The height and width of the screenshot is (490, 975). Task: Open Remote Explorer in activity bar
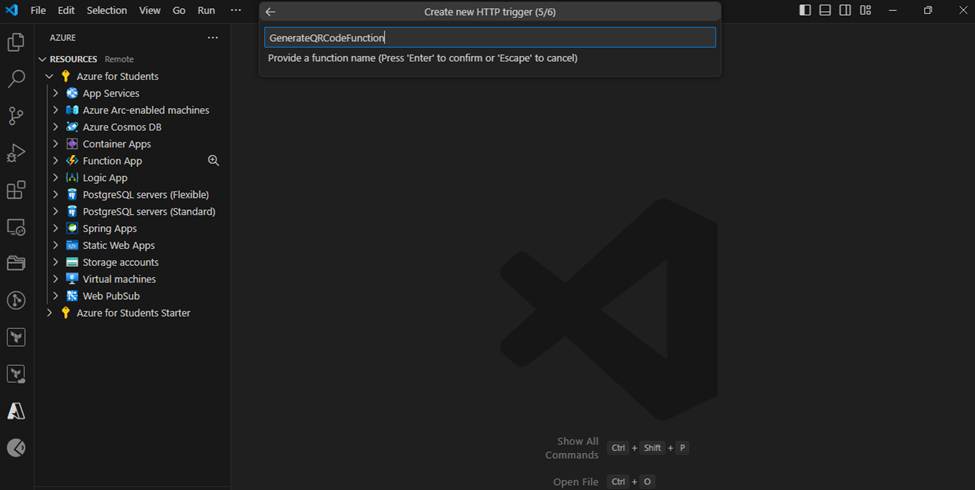(16, 227)
